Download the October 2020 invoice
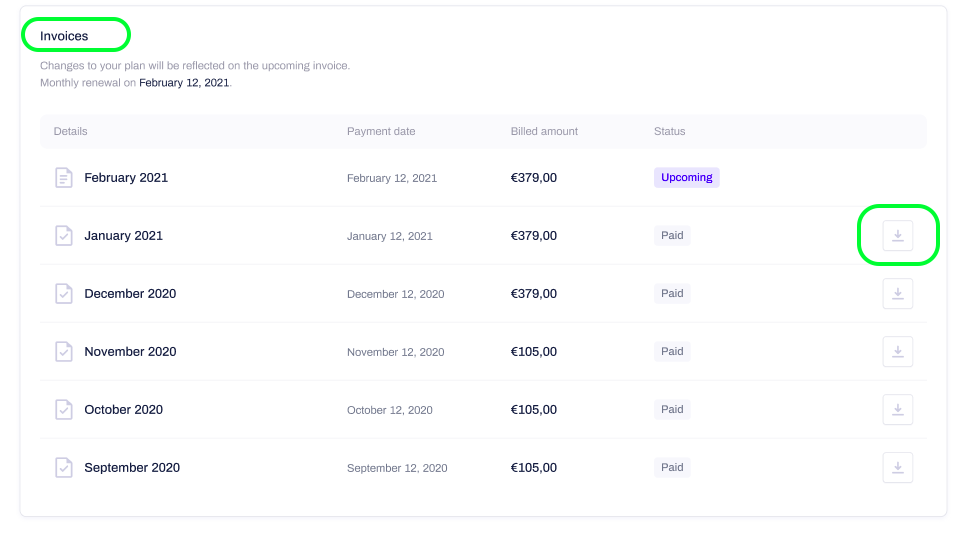The width and height of the screenshot is (972, 535). point(897,409)
